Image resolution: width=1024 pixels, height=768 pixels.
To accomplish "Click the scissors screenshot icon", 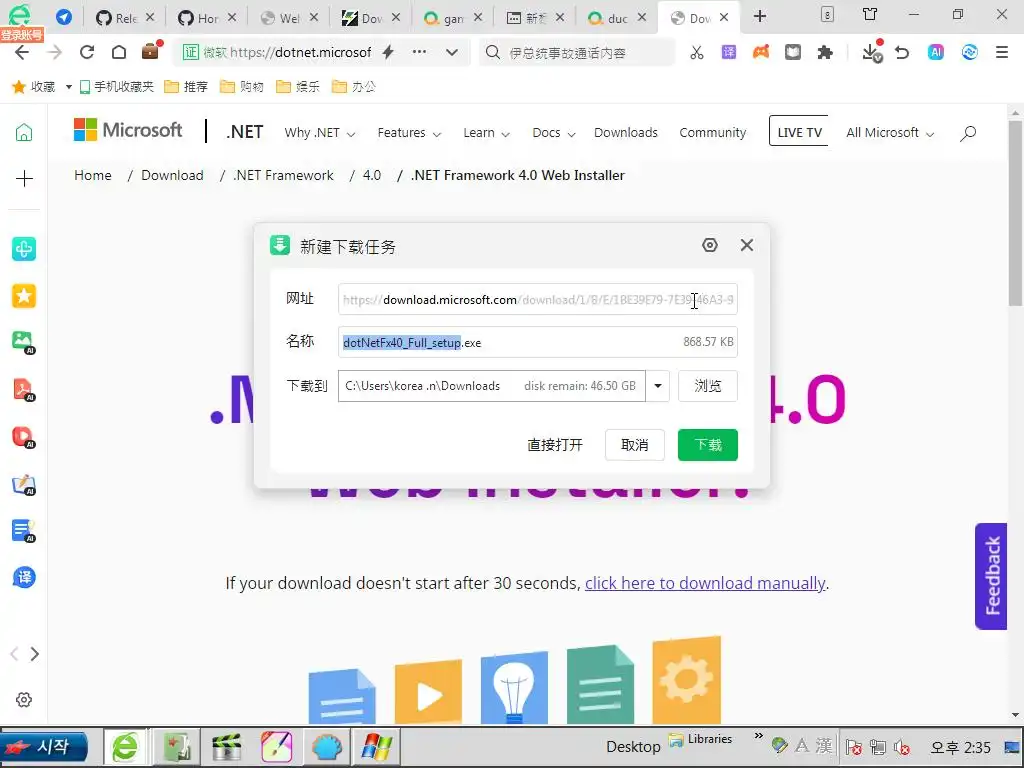I will tap(697, 52).
